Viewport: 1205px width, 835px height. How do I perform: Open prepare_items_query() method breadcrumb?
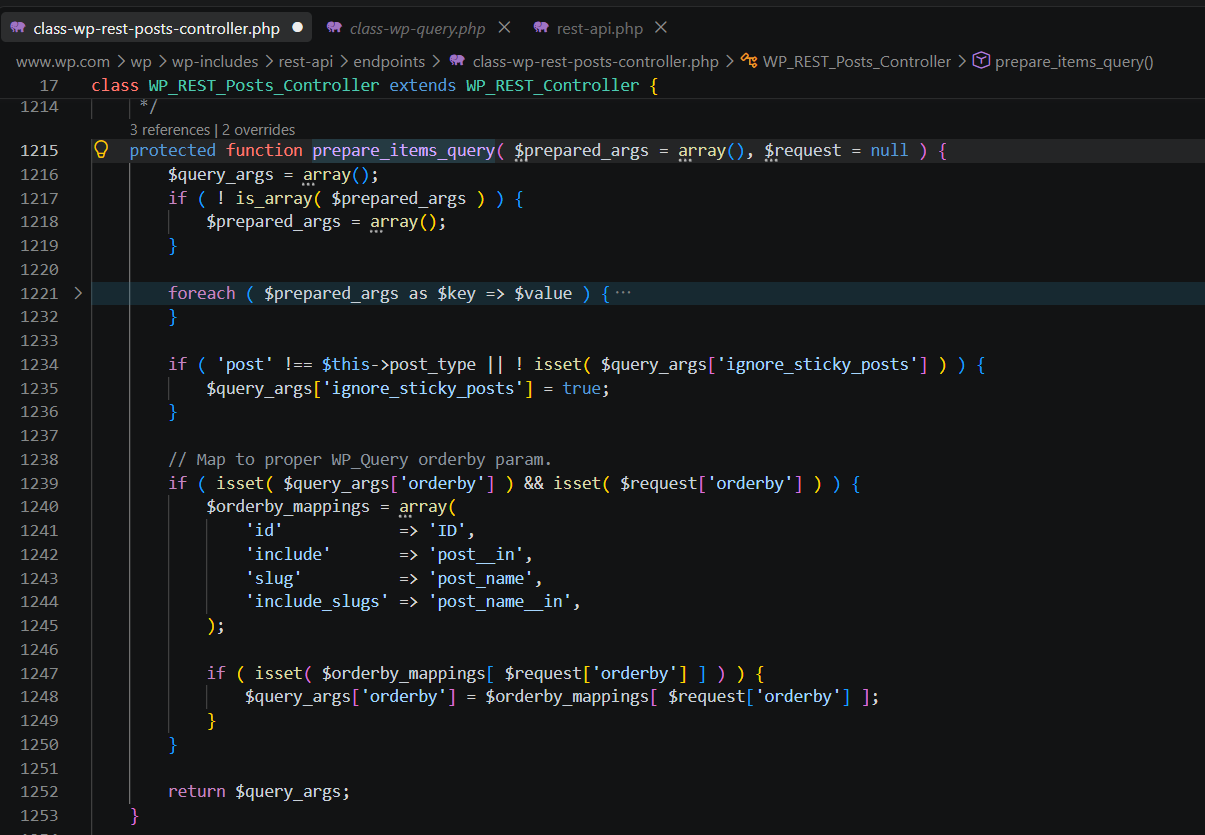pyautogui.click(x=1074, y=61)
